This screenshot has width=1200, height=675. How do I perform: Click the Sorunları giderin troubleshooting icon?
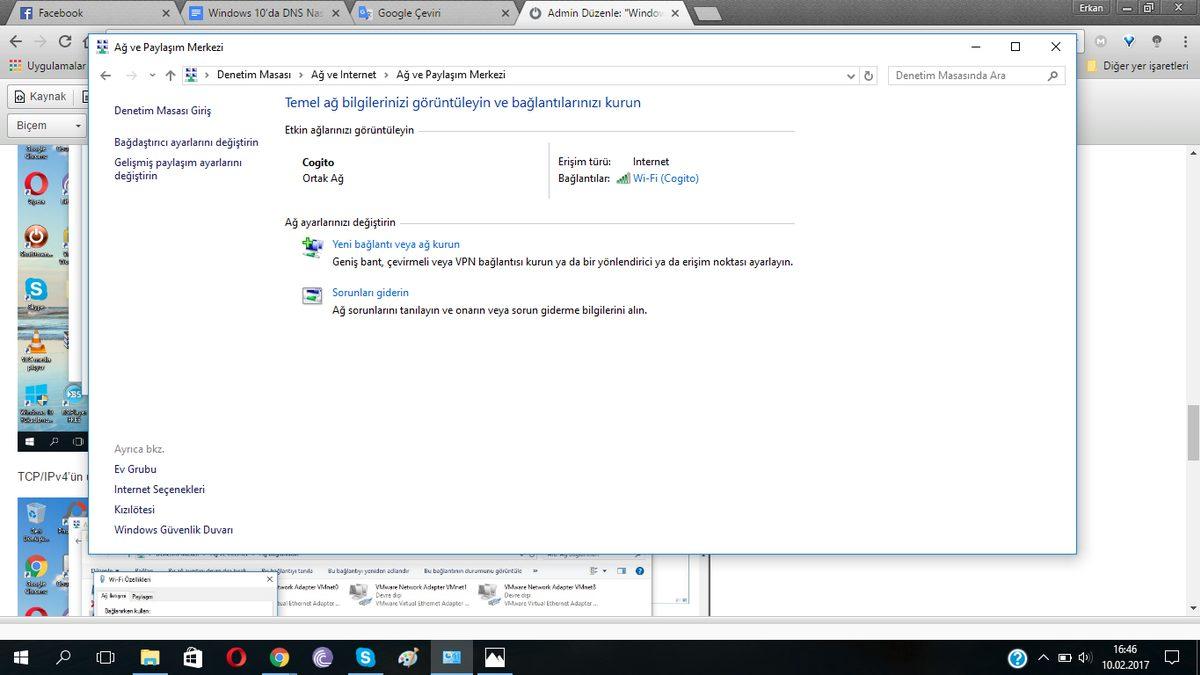pyautogui.click(x=311, y=294)
